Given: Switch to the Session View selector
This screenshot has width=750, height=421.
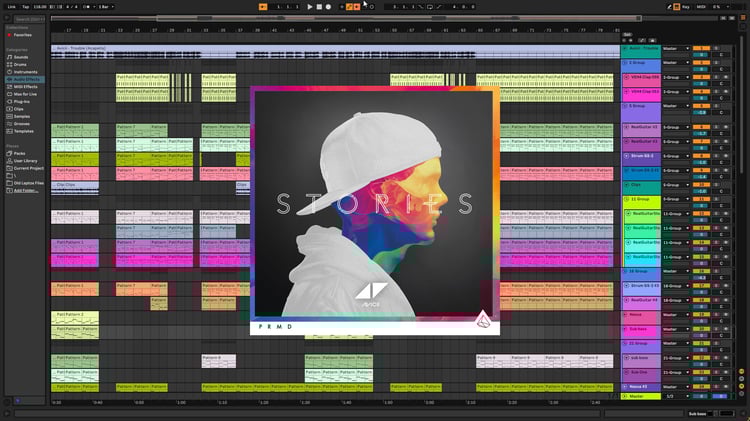Looking at the screenshot, I should pos(743,25).
